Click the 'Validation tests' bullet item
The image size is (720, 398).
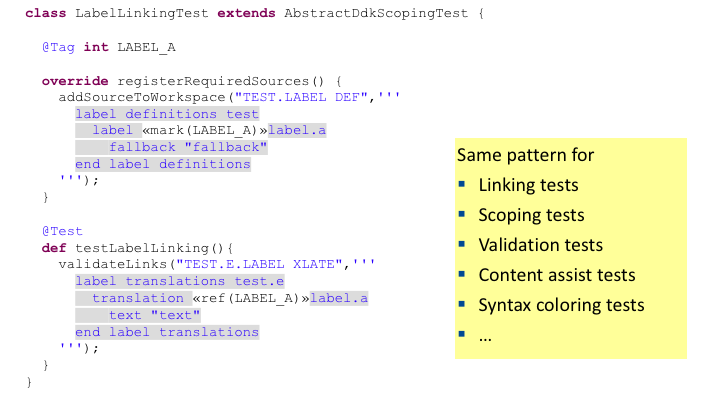pos(540,245)
